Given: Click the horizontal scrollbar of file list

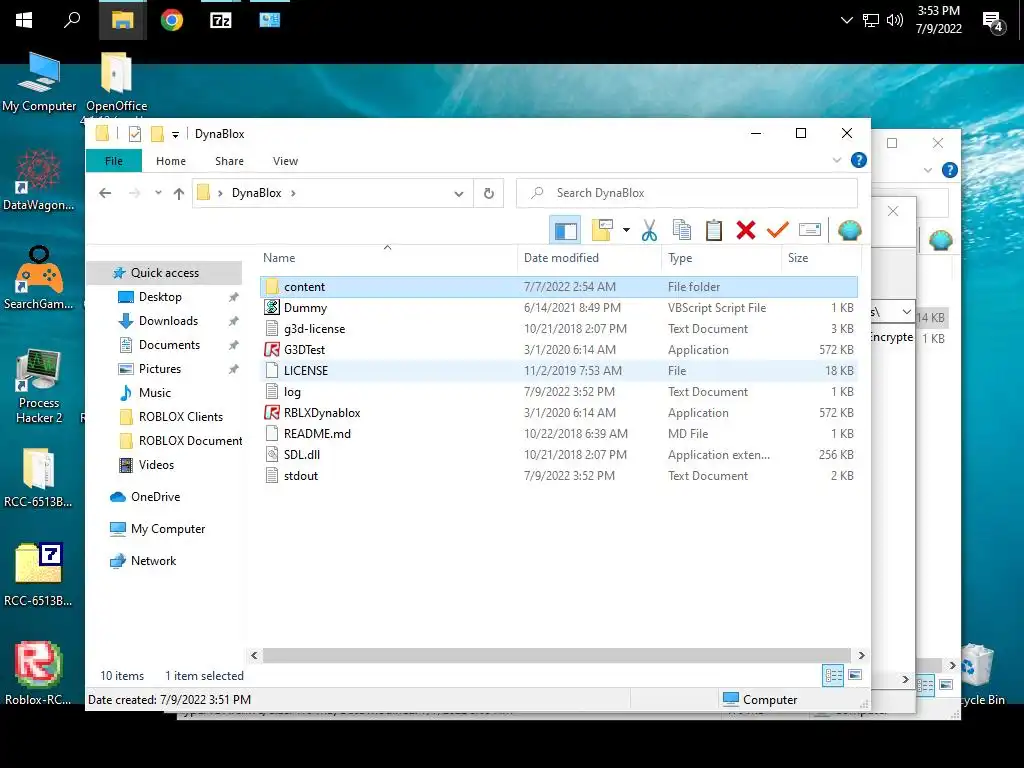Looking at the screenshot, I should 556,655.
